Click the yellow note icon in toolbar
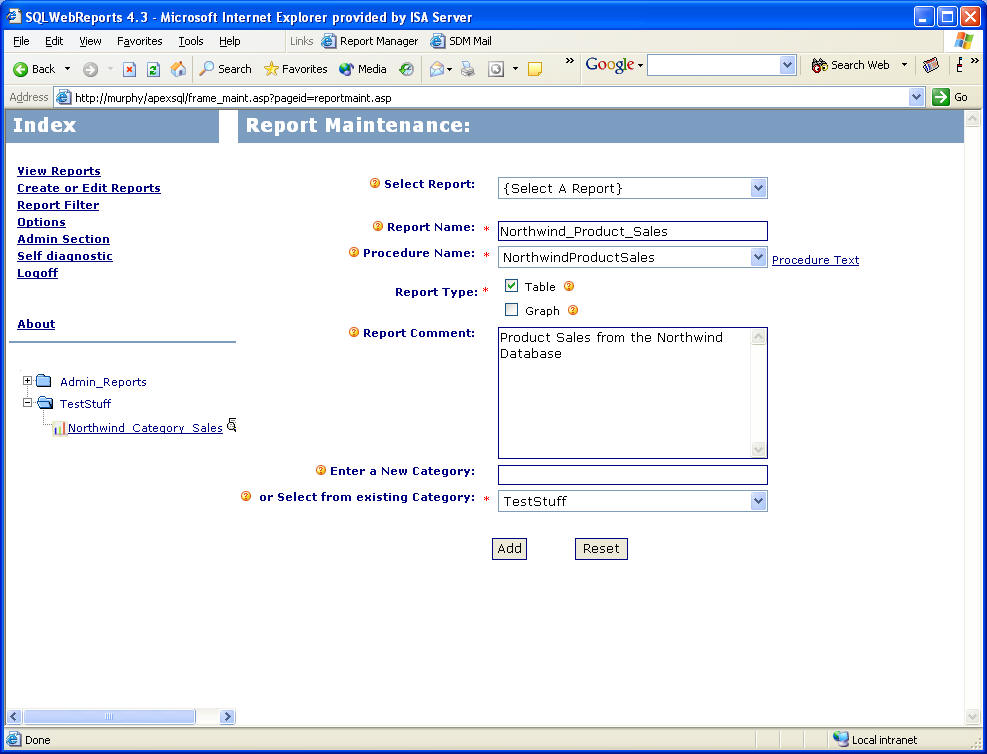Viewport: 987px width, 754px height. point(535,69)
